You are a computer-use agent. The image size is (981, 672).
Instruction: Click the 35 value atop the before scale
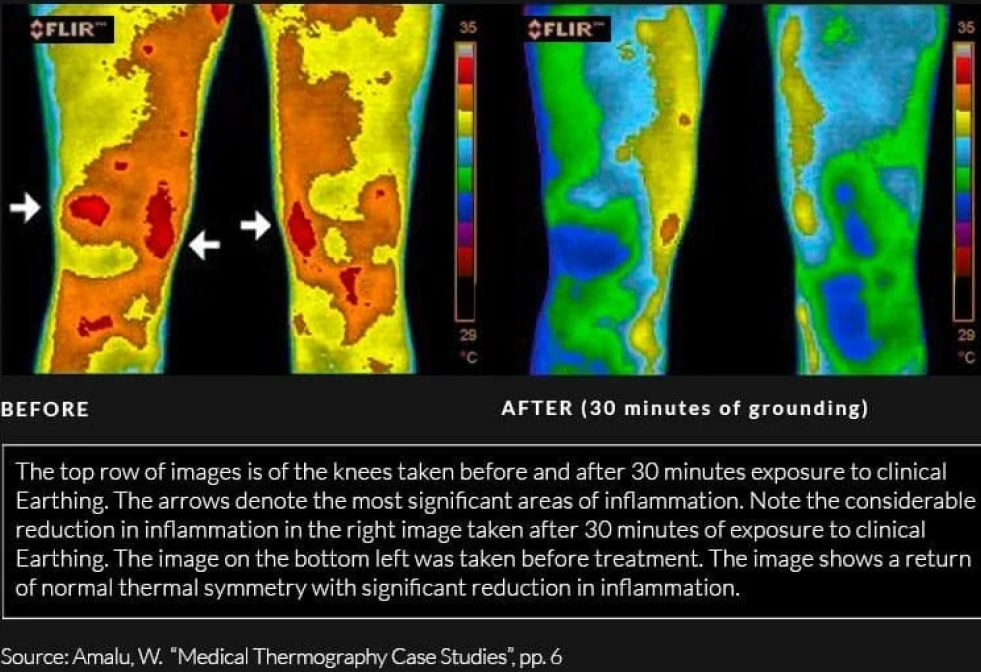tap(467, 28)
